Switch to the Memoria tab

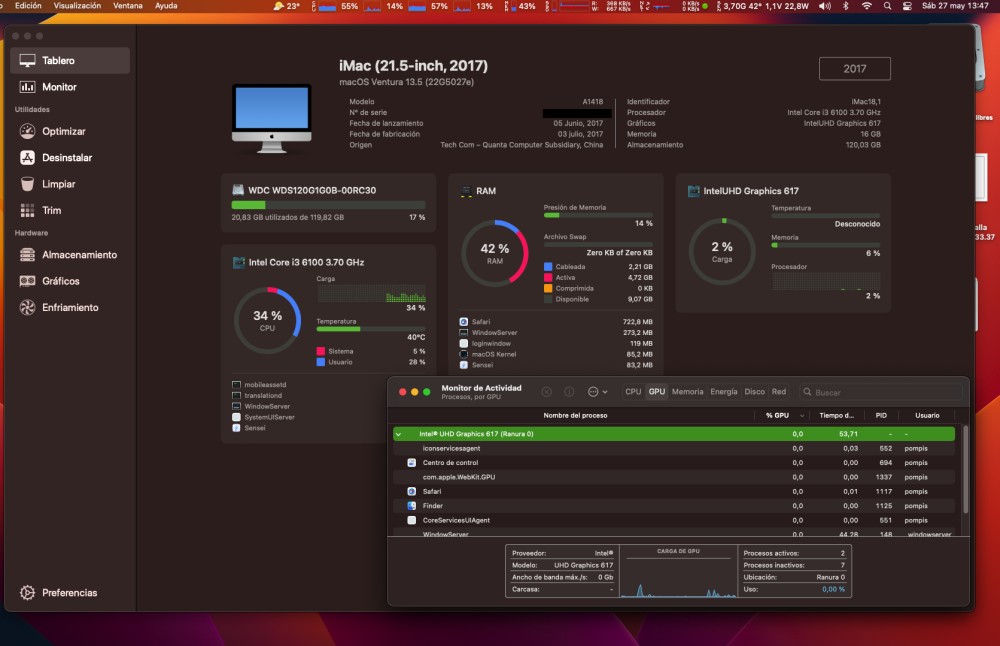tap(688, 392)
